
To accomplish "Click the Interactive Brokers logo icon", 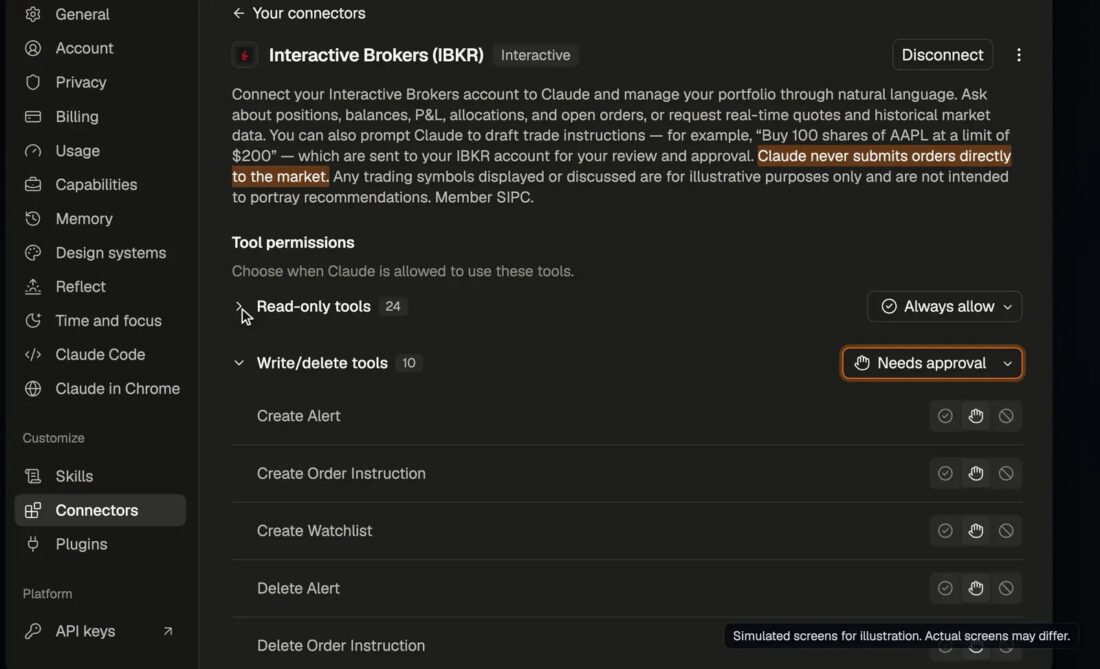I will 245,55.
